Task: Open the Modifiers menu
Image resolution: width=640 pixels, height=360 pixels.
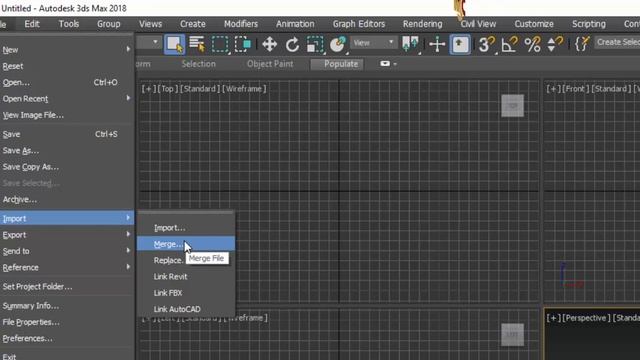Action: click(x=241, y=24)
